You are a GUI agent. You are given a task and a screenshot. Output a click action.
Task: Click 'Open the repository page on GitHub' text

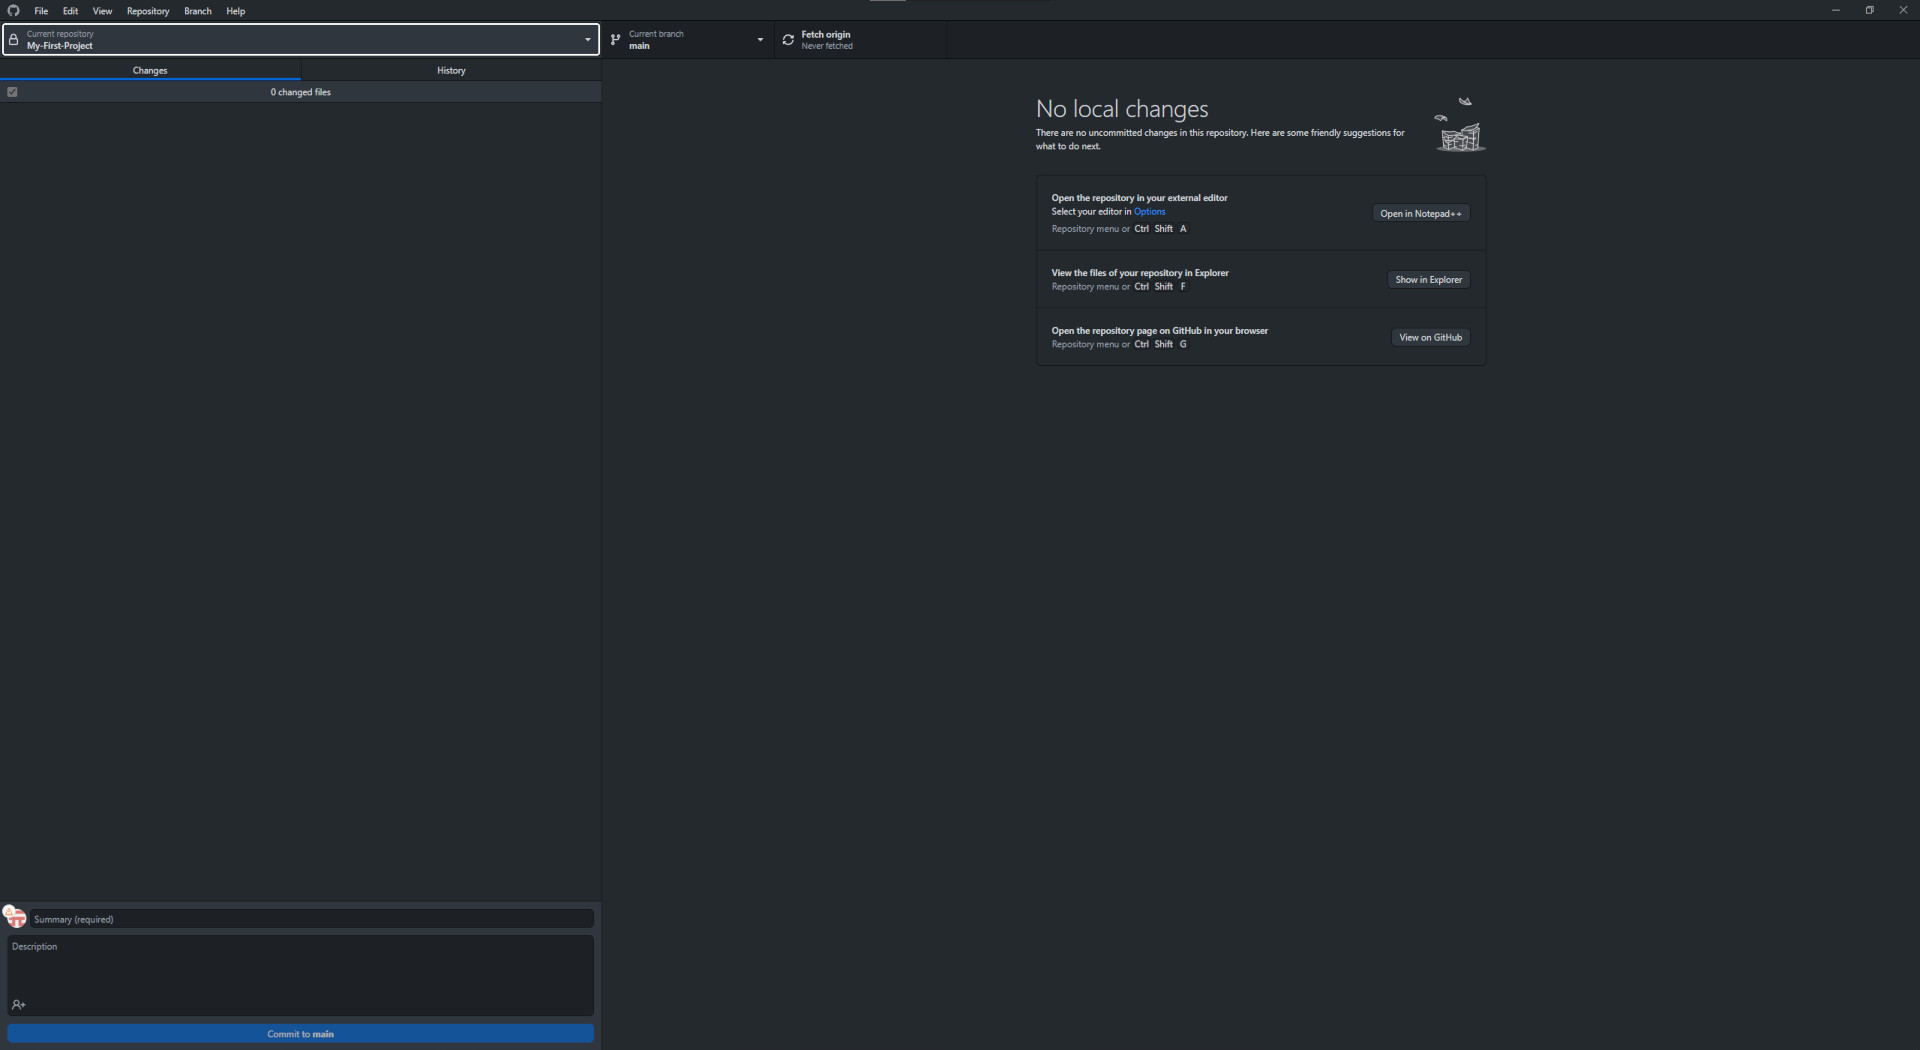click(x=1159, y=331)
